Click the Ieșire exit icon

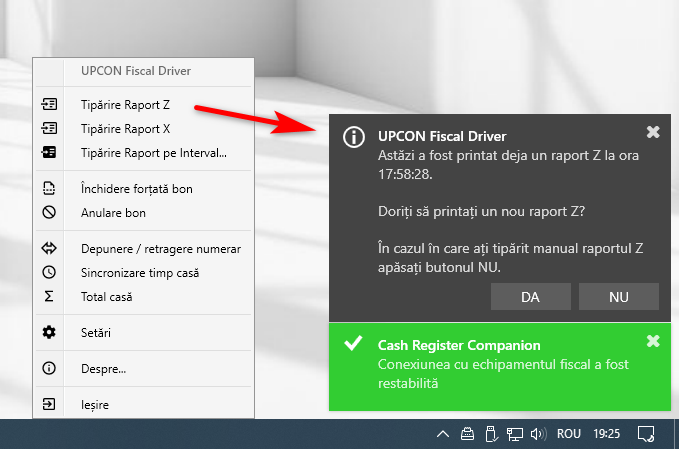coord(49,404)
